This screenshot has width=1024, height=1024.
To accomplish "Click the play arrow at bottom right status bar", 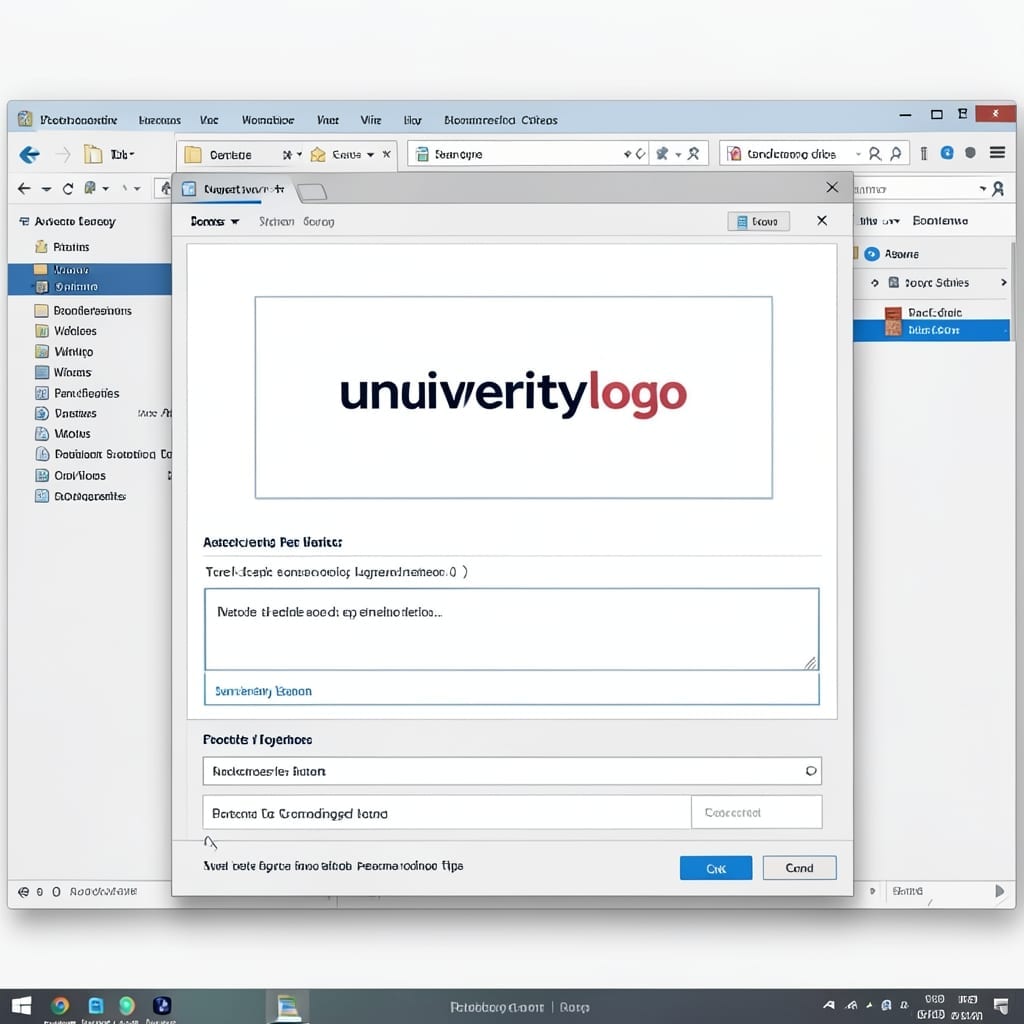I will [x=999, y=891].
